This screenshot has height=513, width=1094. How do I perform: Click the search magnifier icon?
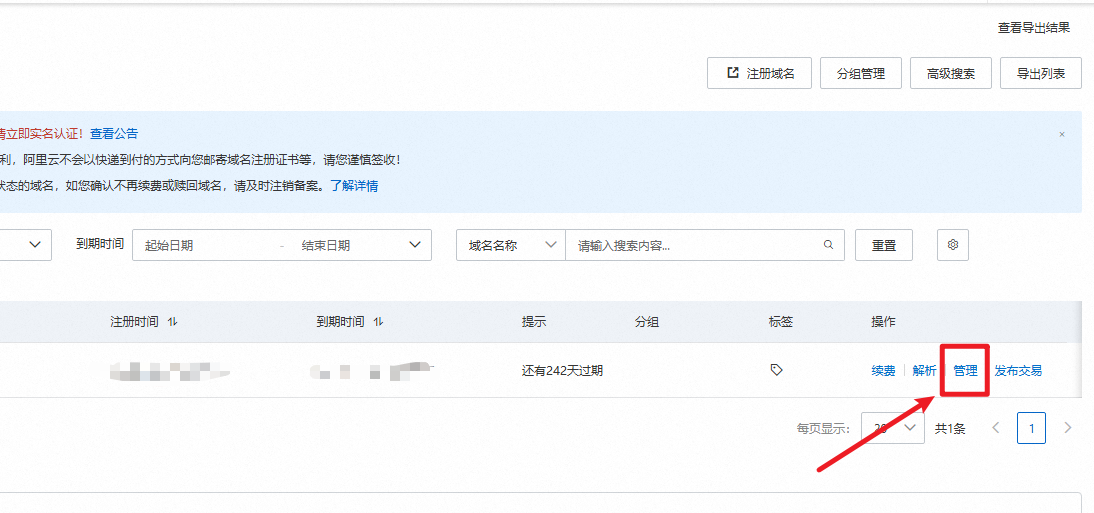pyautogui.click(x=828, y=245)
